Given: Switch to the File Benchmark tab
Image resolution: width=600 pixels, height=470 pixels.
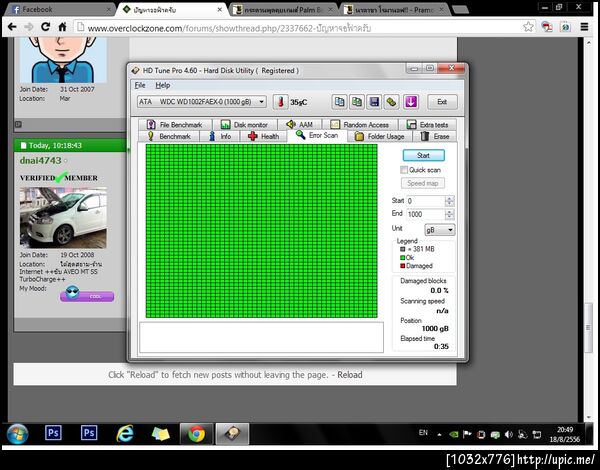Looking at the screenshot, I should (174, 124).
